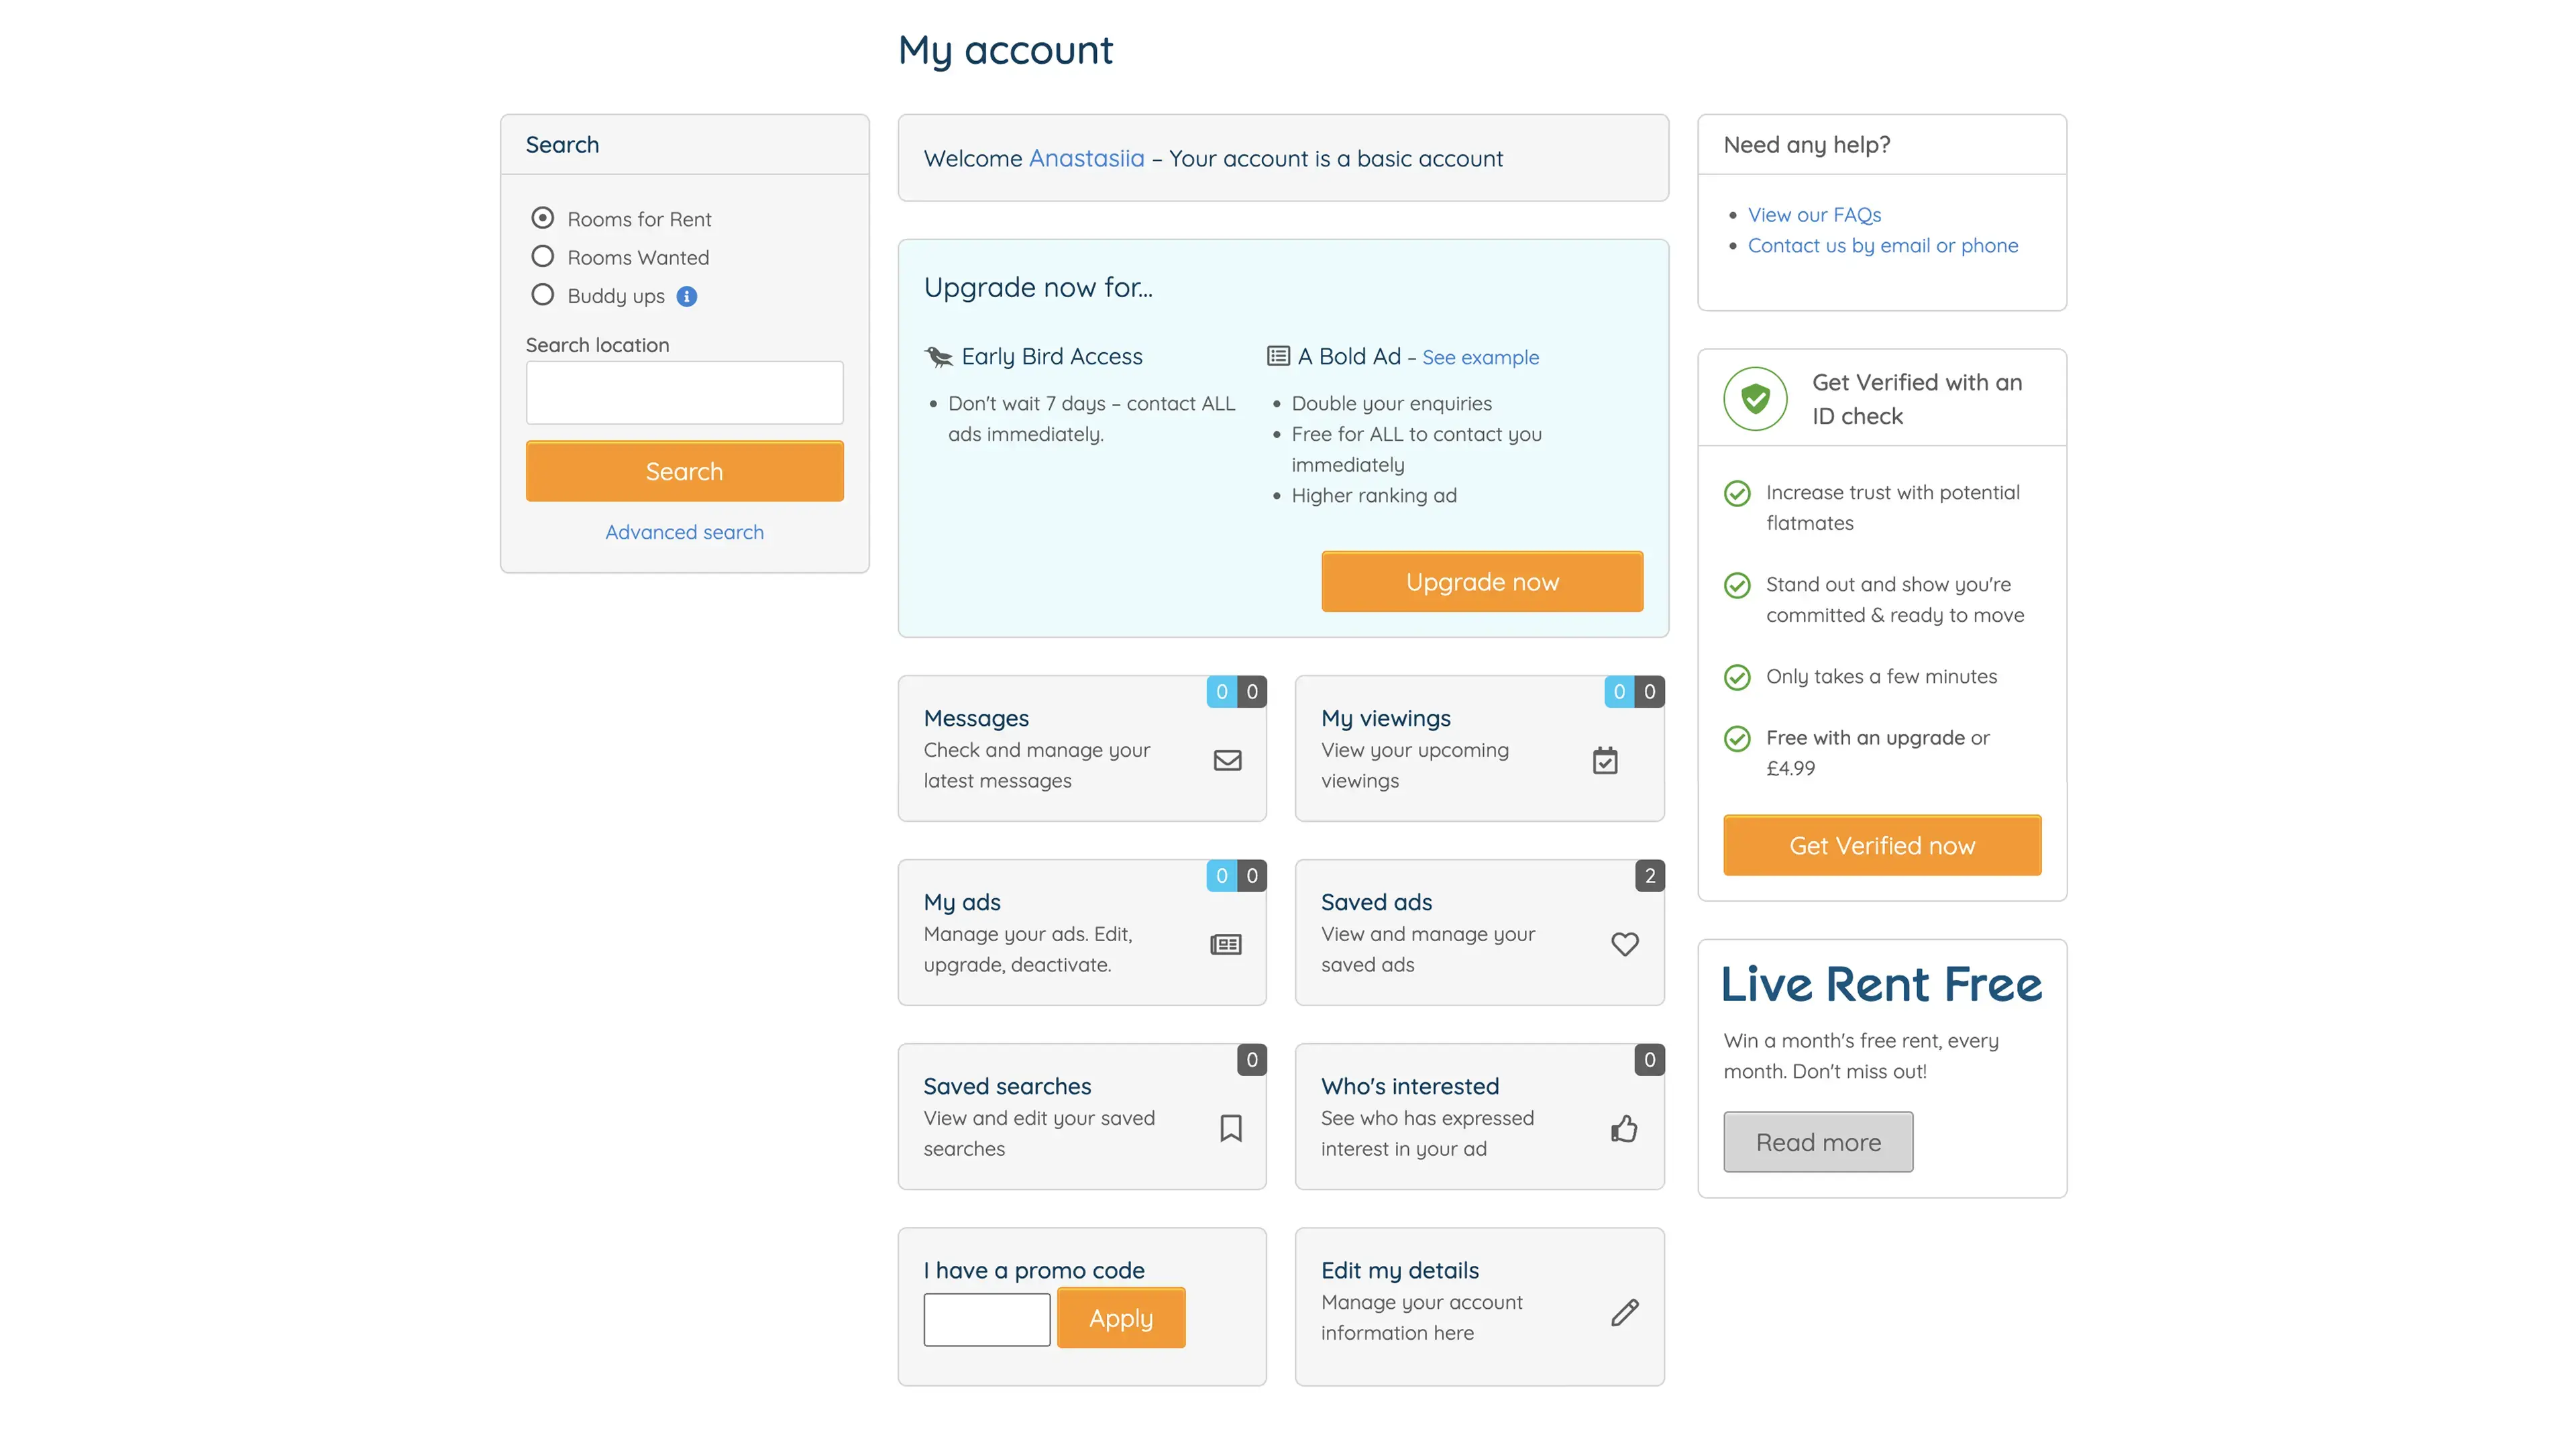Screen dimensions: 2576x1449
Task: Click the My viewings calendar icon
Action: pyautogui.click(x=1605, y=761)
